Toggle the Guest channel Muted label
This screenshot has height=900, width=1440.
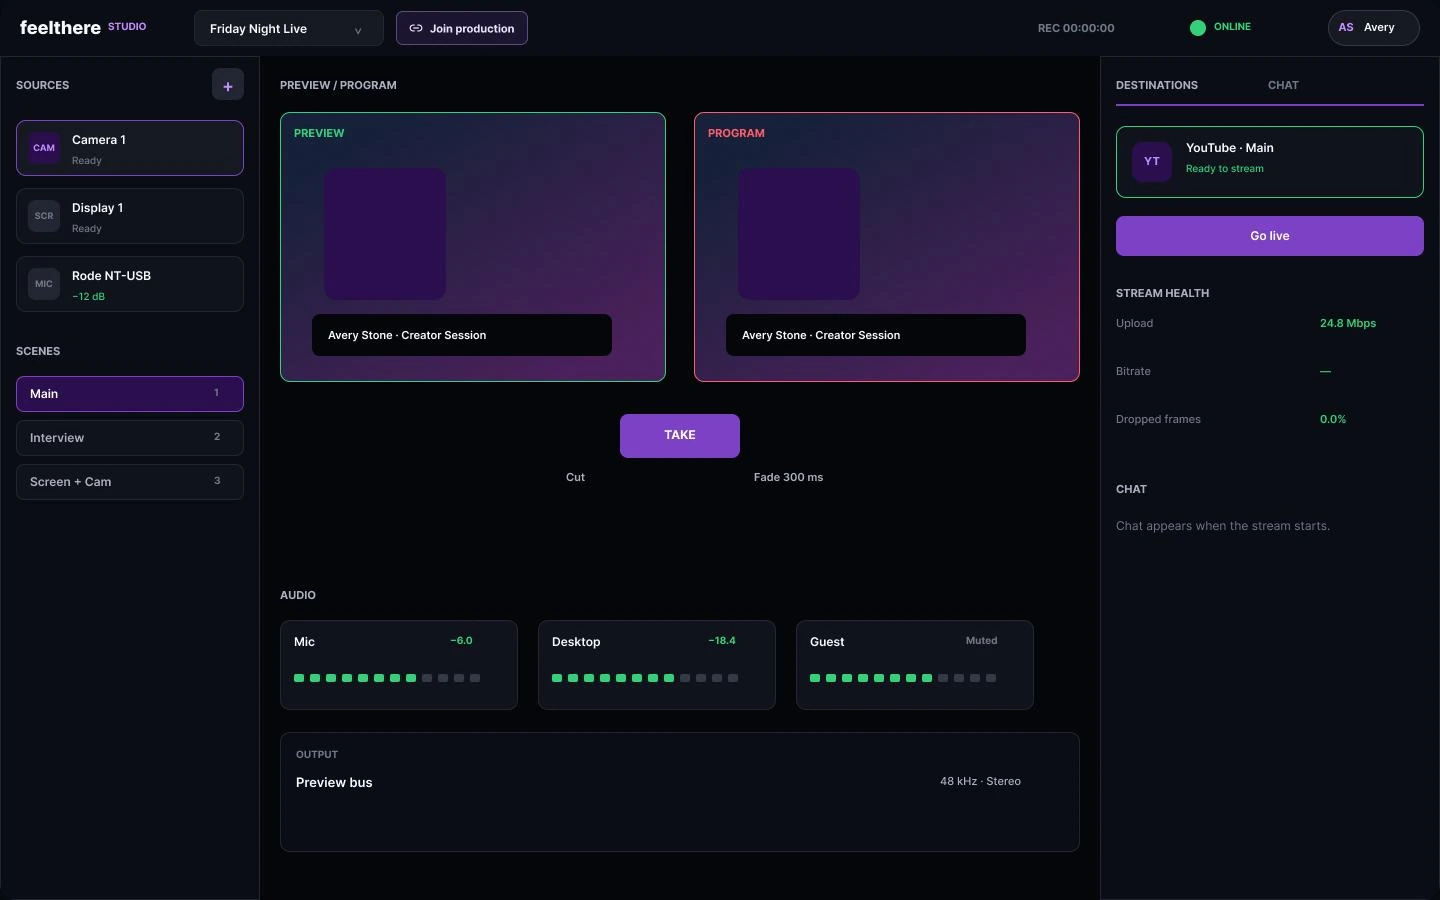tap(981, 641)
